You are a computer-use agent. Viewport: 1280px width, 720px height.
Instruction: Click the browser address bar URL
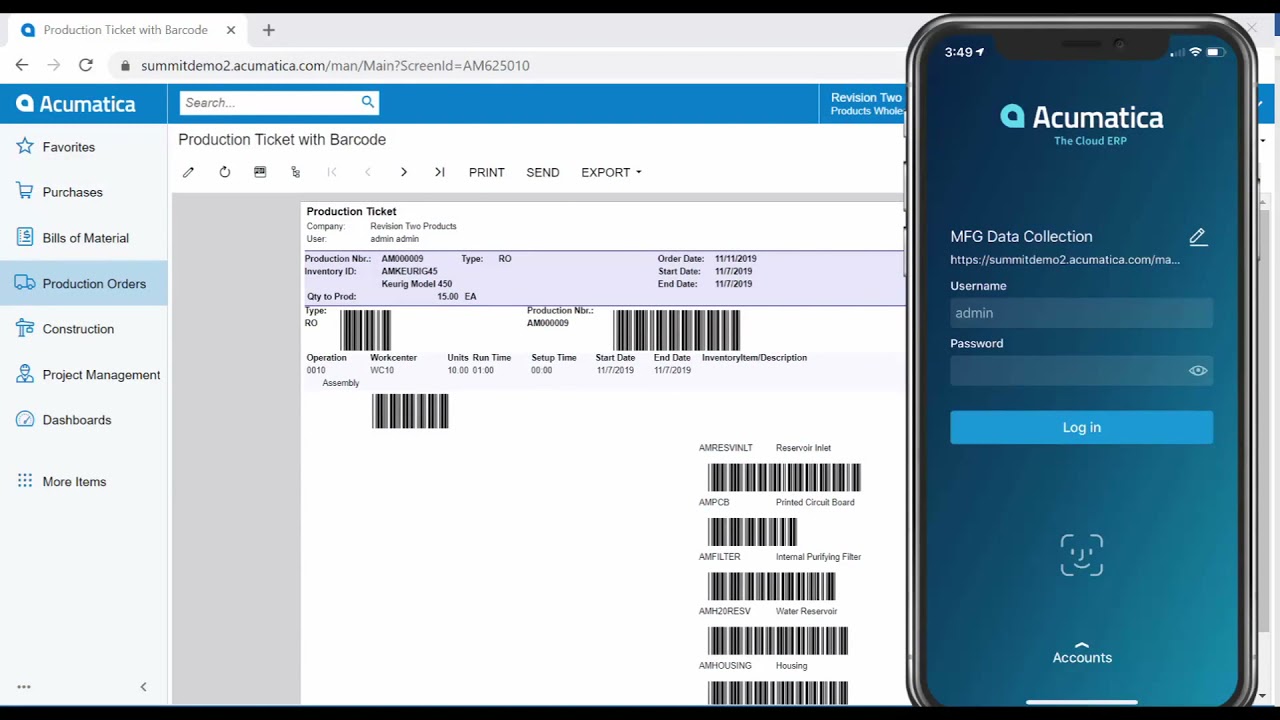335,65
